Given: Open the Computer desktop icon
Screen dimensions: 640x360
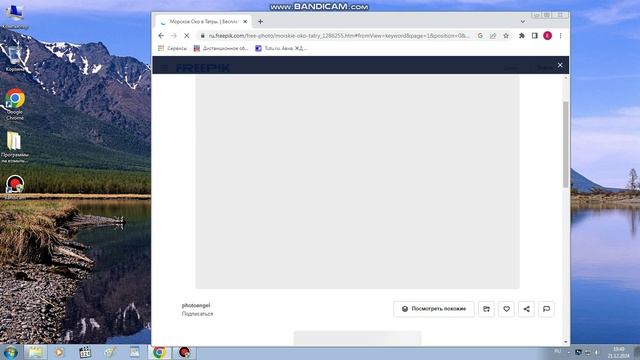Looking at the screenshot, I should 15,16.
